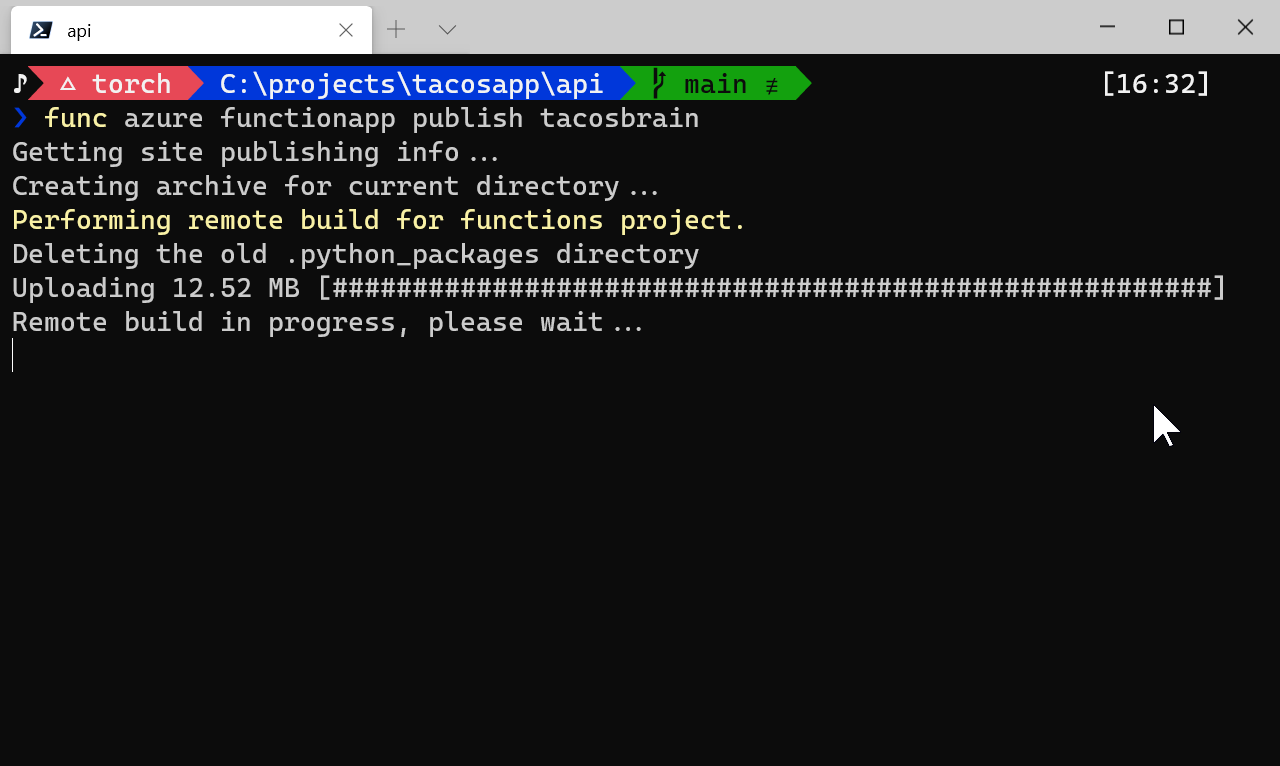Viewport: 1280px width, 766px height.
Task: Place cursor at the blinking terminal caret
Action: pyautogui.click(x=13, y=355)
